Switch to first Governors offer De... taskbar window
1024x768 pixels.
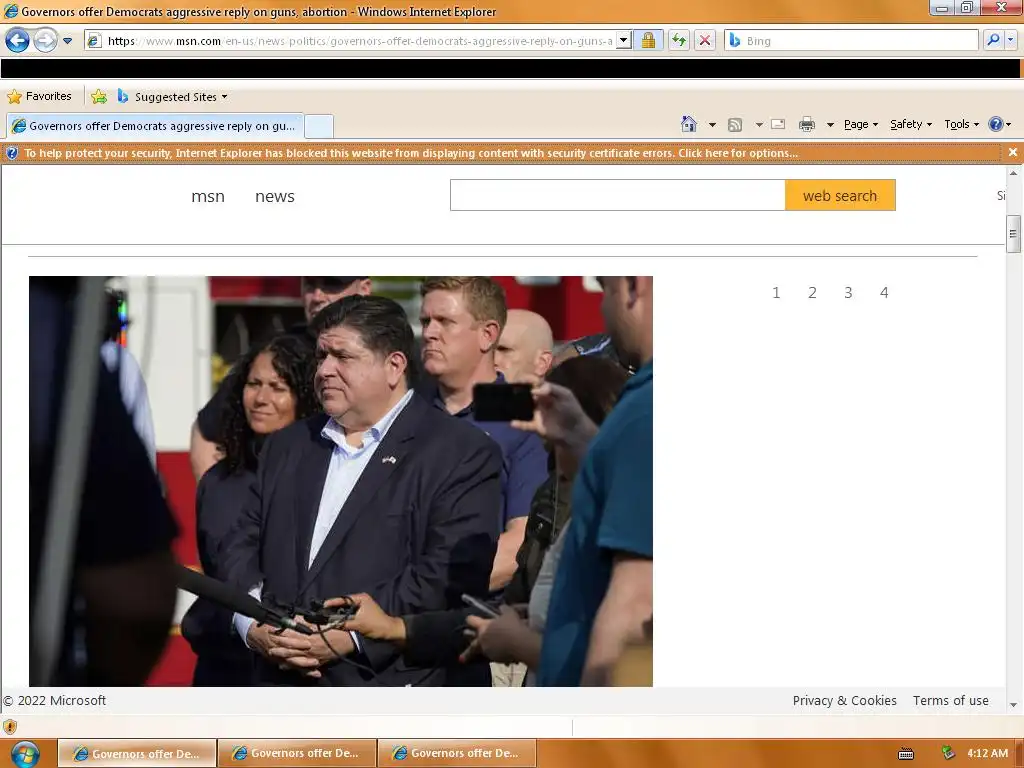137,753
